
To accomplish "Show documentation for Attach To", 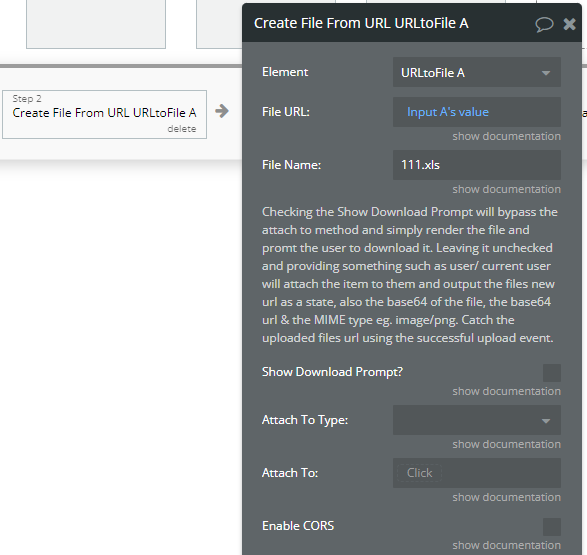I will pyautogui.click(x=507, y=497).
